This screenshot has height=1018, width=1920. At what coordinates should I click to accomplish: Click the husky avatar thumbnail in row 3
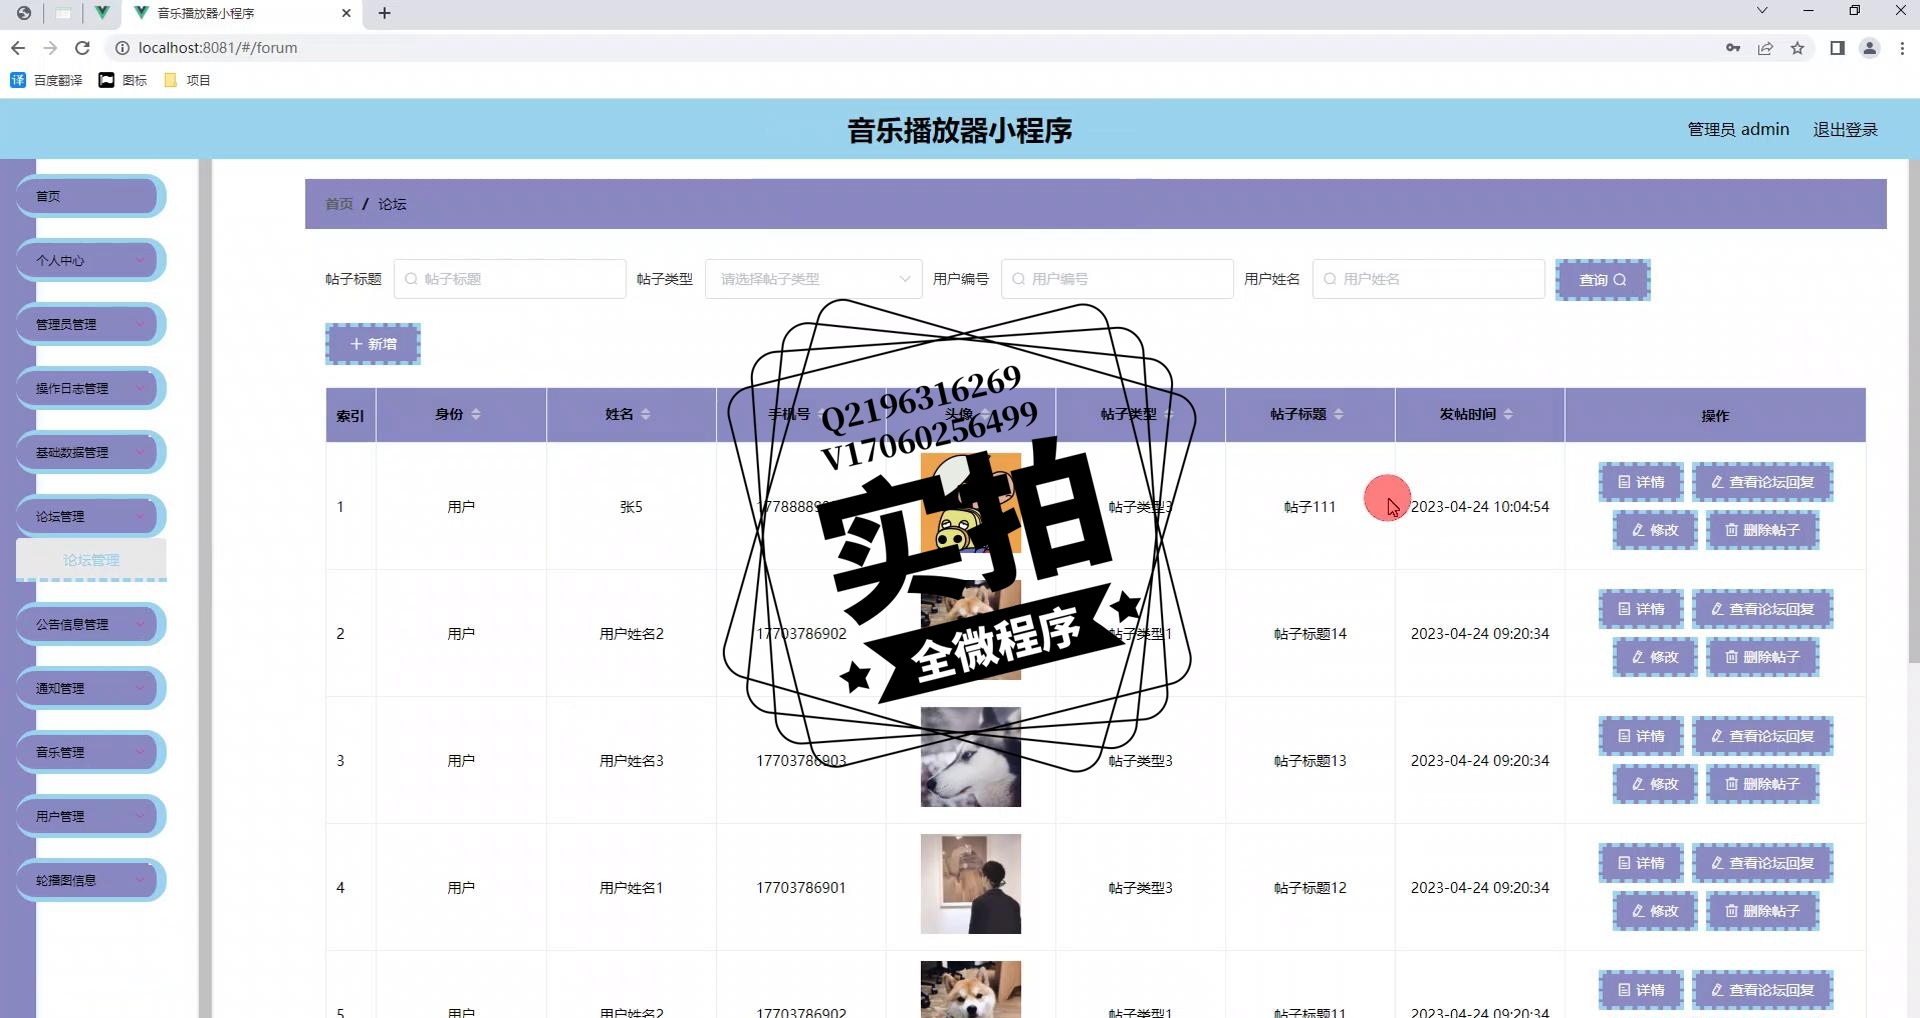pos(971,757)
